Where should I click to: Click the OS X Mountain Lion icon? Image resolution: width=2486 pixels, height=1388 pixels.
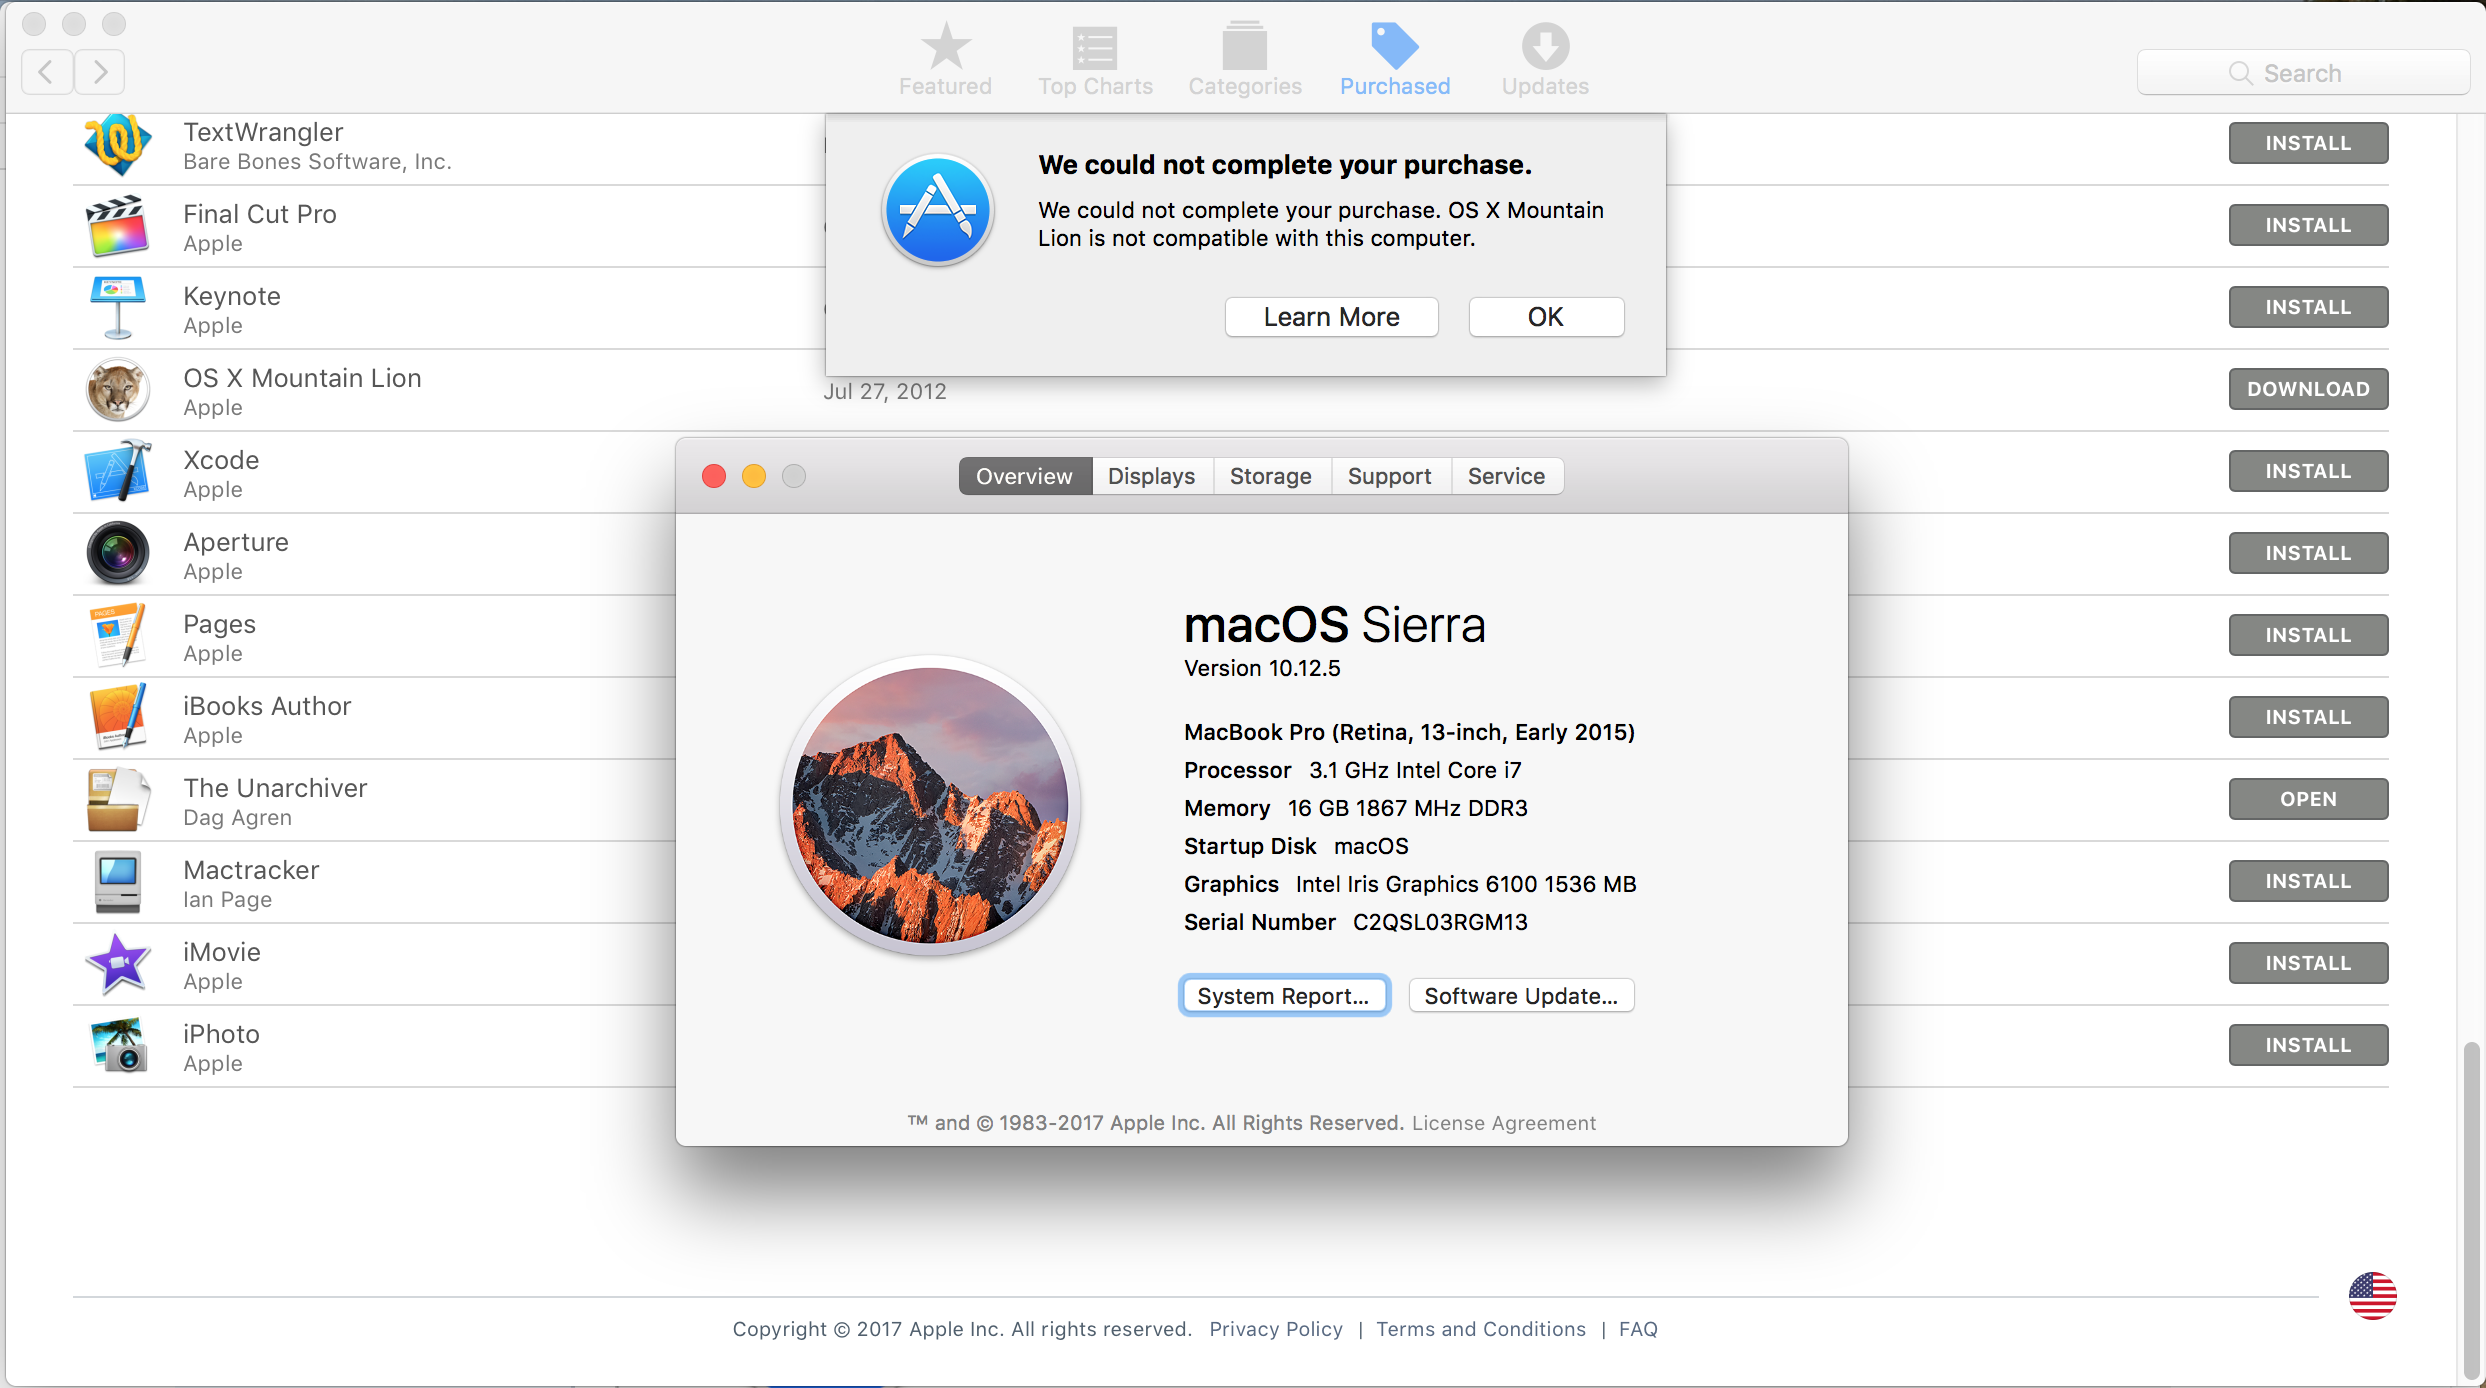pos(118,390)
